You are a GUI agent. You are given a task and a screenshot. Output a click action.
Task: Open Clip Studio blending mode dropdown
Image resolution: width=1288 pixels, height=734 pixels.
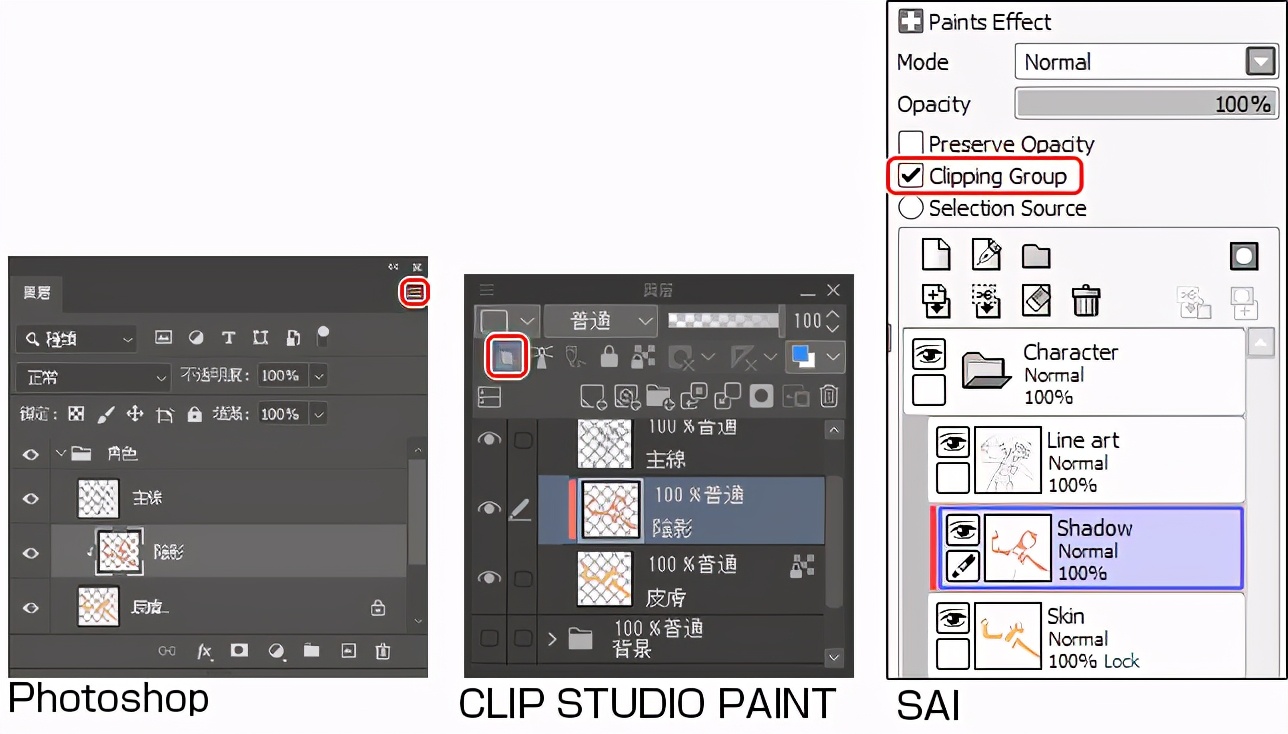tap(600, 321)
